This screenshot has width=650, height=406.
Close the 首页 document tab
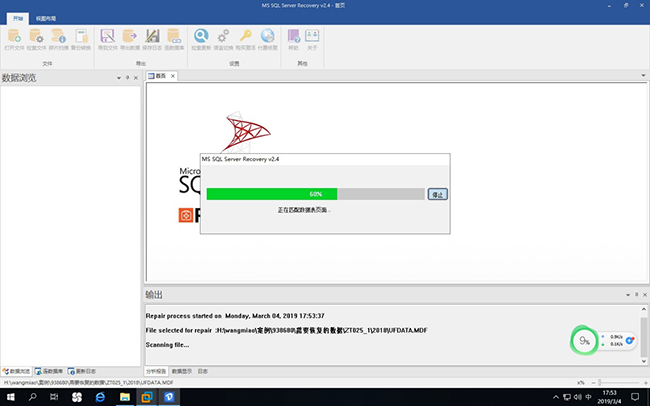171,76
